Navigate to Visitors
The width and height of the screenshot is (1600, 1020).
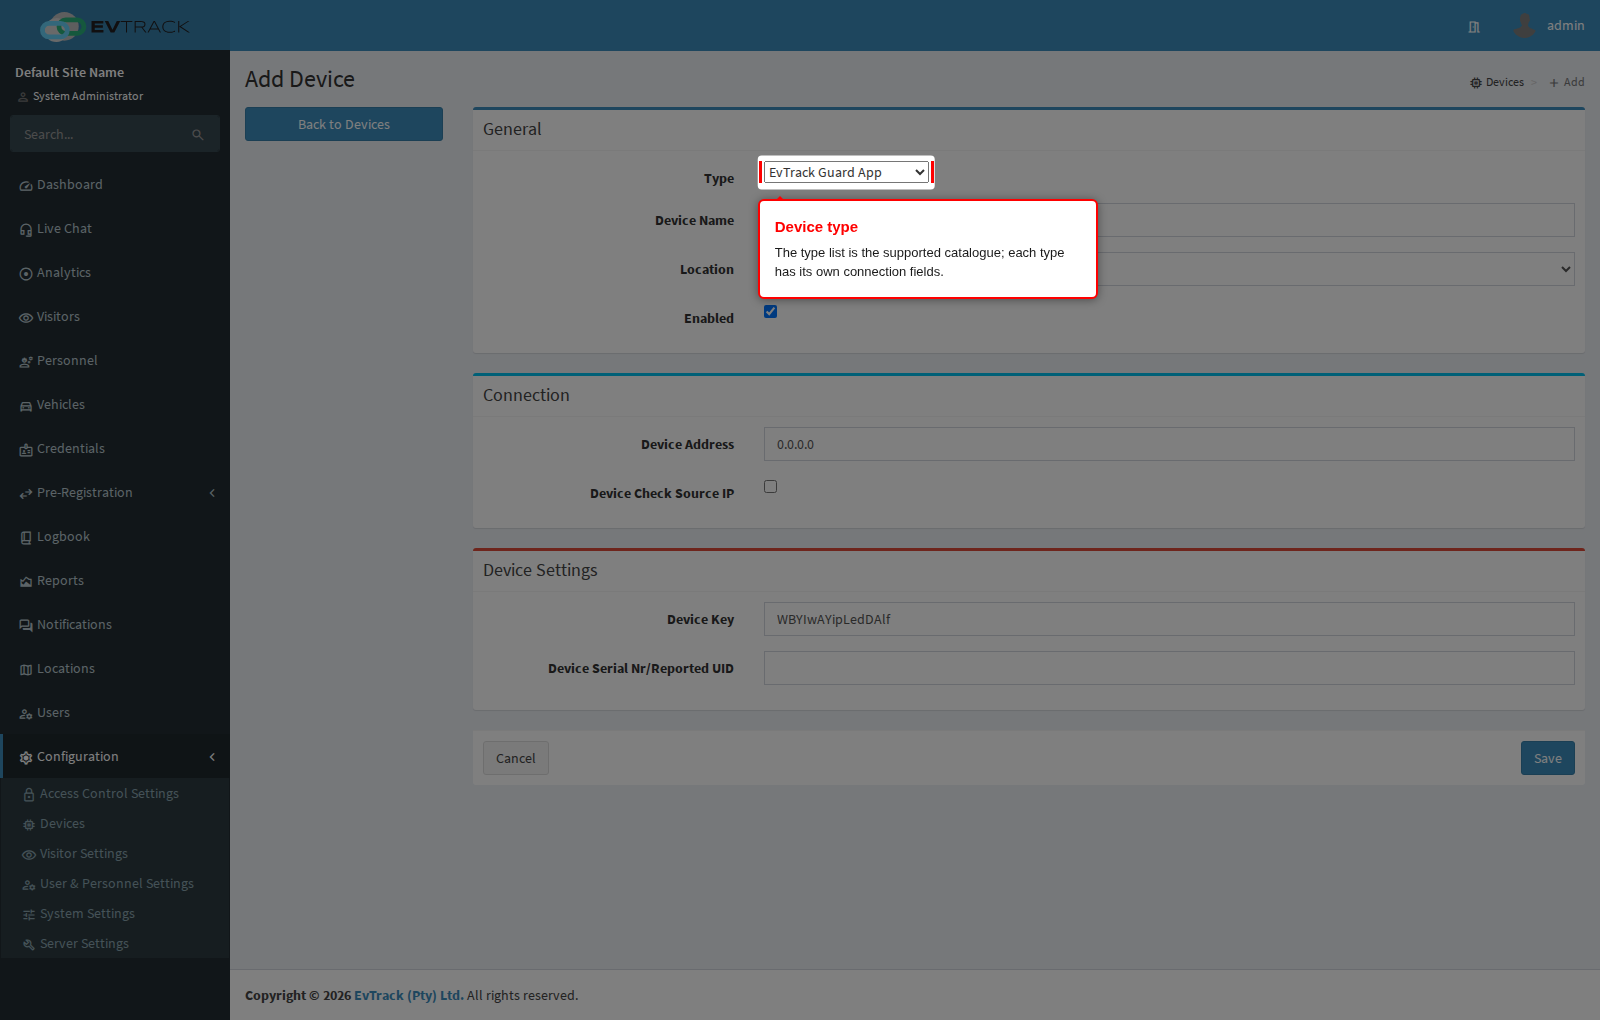click(115, 317)
